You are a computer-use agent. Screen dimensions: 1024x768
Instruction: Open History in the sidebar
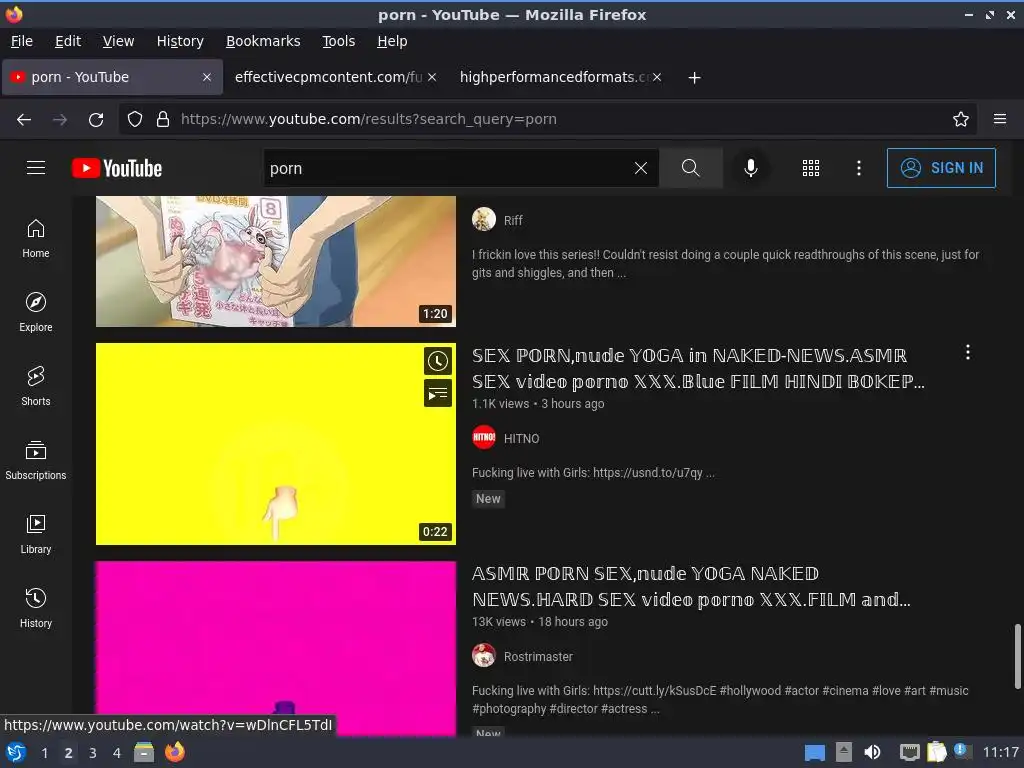click(36, 609)
